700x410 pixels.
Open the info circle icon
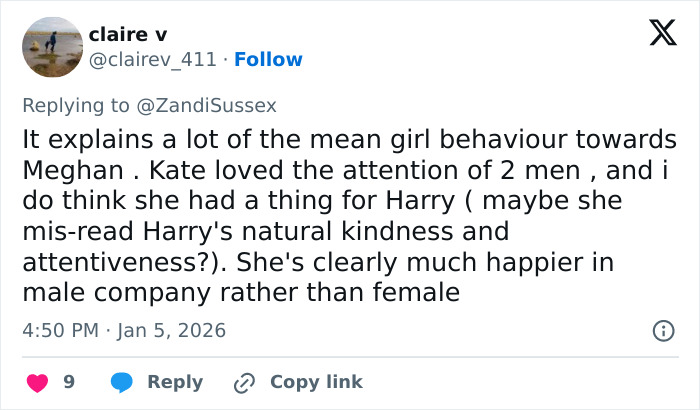661,330
